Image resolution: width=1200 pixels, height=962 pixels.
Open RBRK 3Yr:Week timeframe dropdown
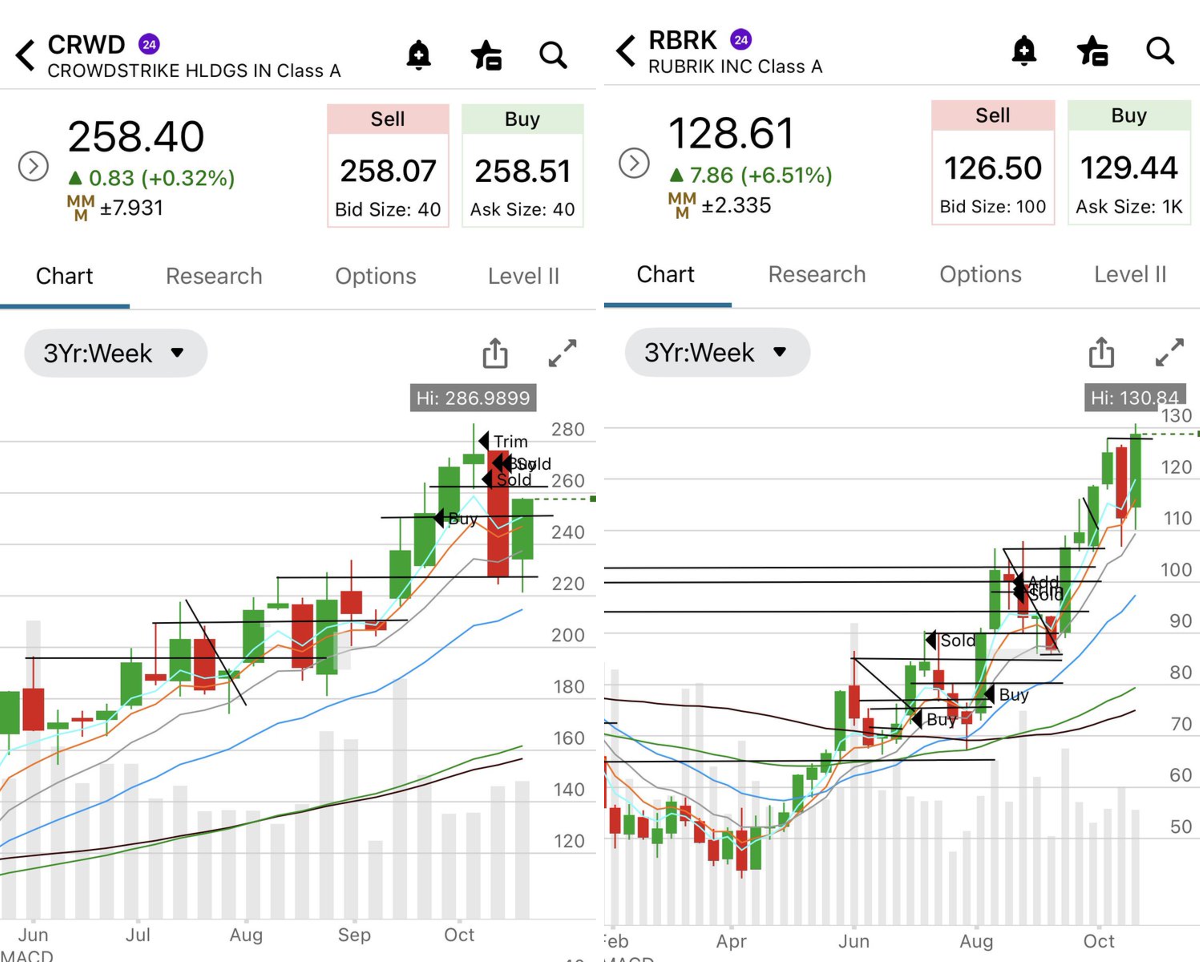coord(717,352)
